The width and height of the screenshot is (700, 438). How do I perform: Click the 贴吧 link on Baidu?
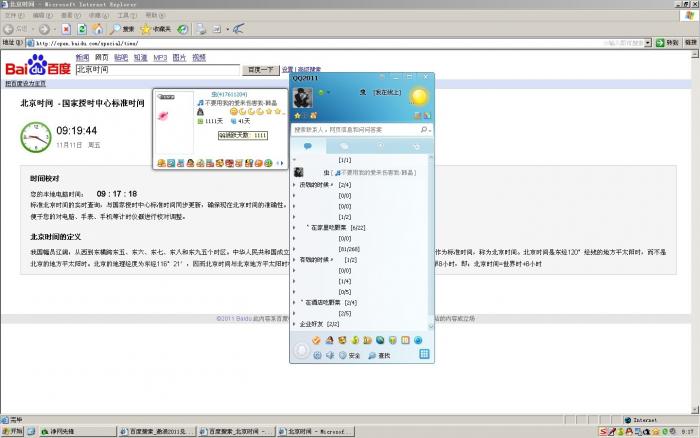121,58
